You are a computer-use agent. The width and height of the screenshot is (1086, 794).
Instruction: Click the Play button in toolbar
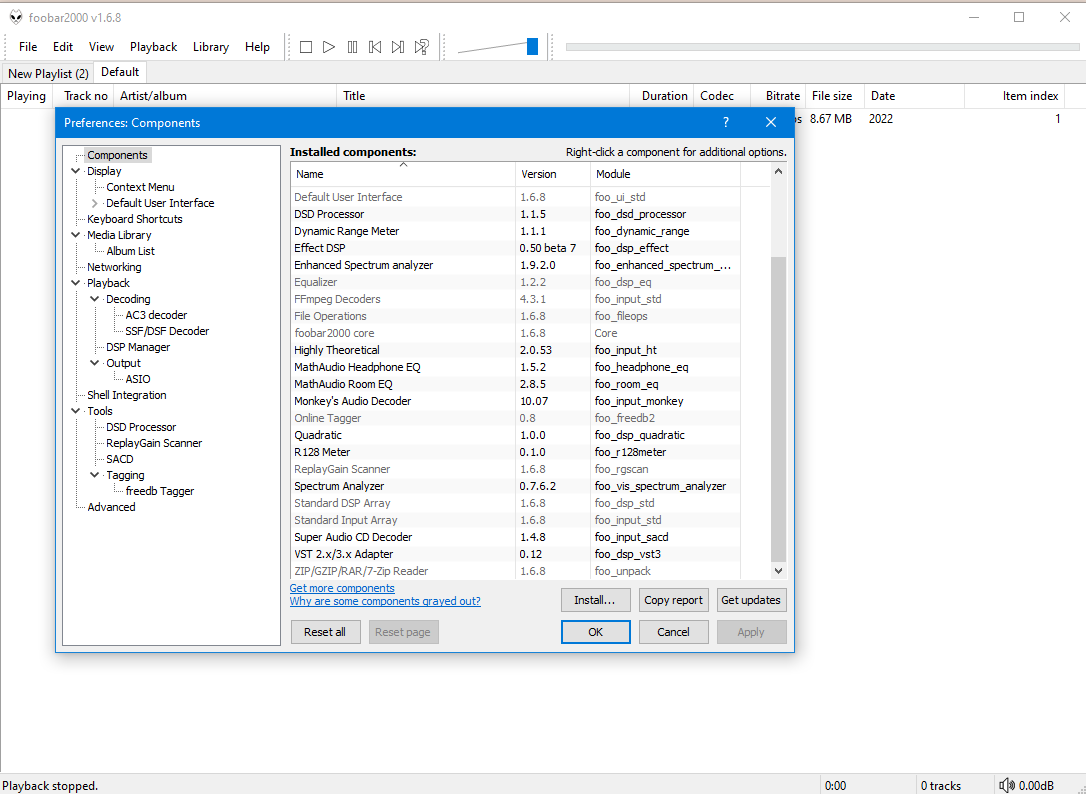click(x=329, y=47)
